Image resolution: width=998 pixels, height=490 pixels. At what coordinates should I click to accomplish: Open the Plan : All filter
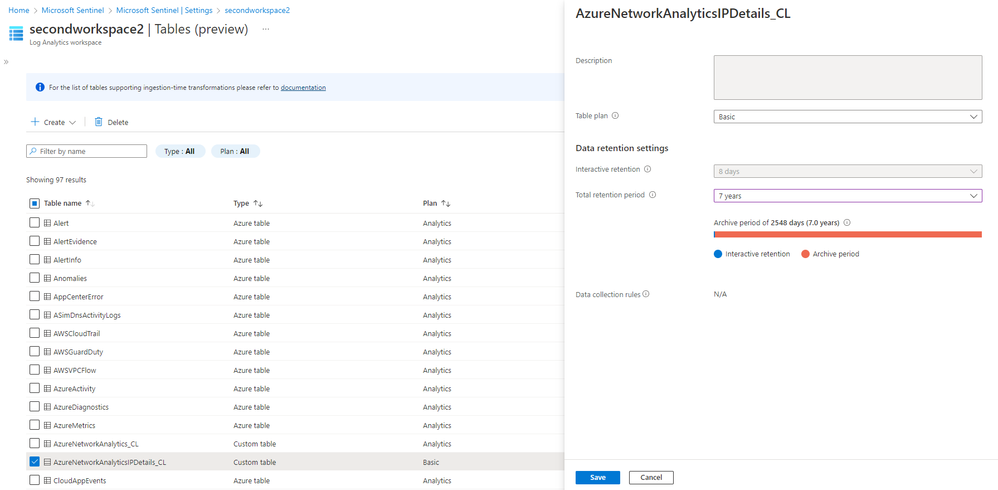[x=235, y=151]
